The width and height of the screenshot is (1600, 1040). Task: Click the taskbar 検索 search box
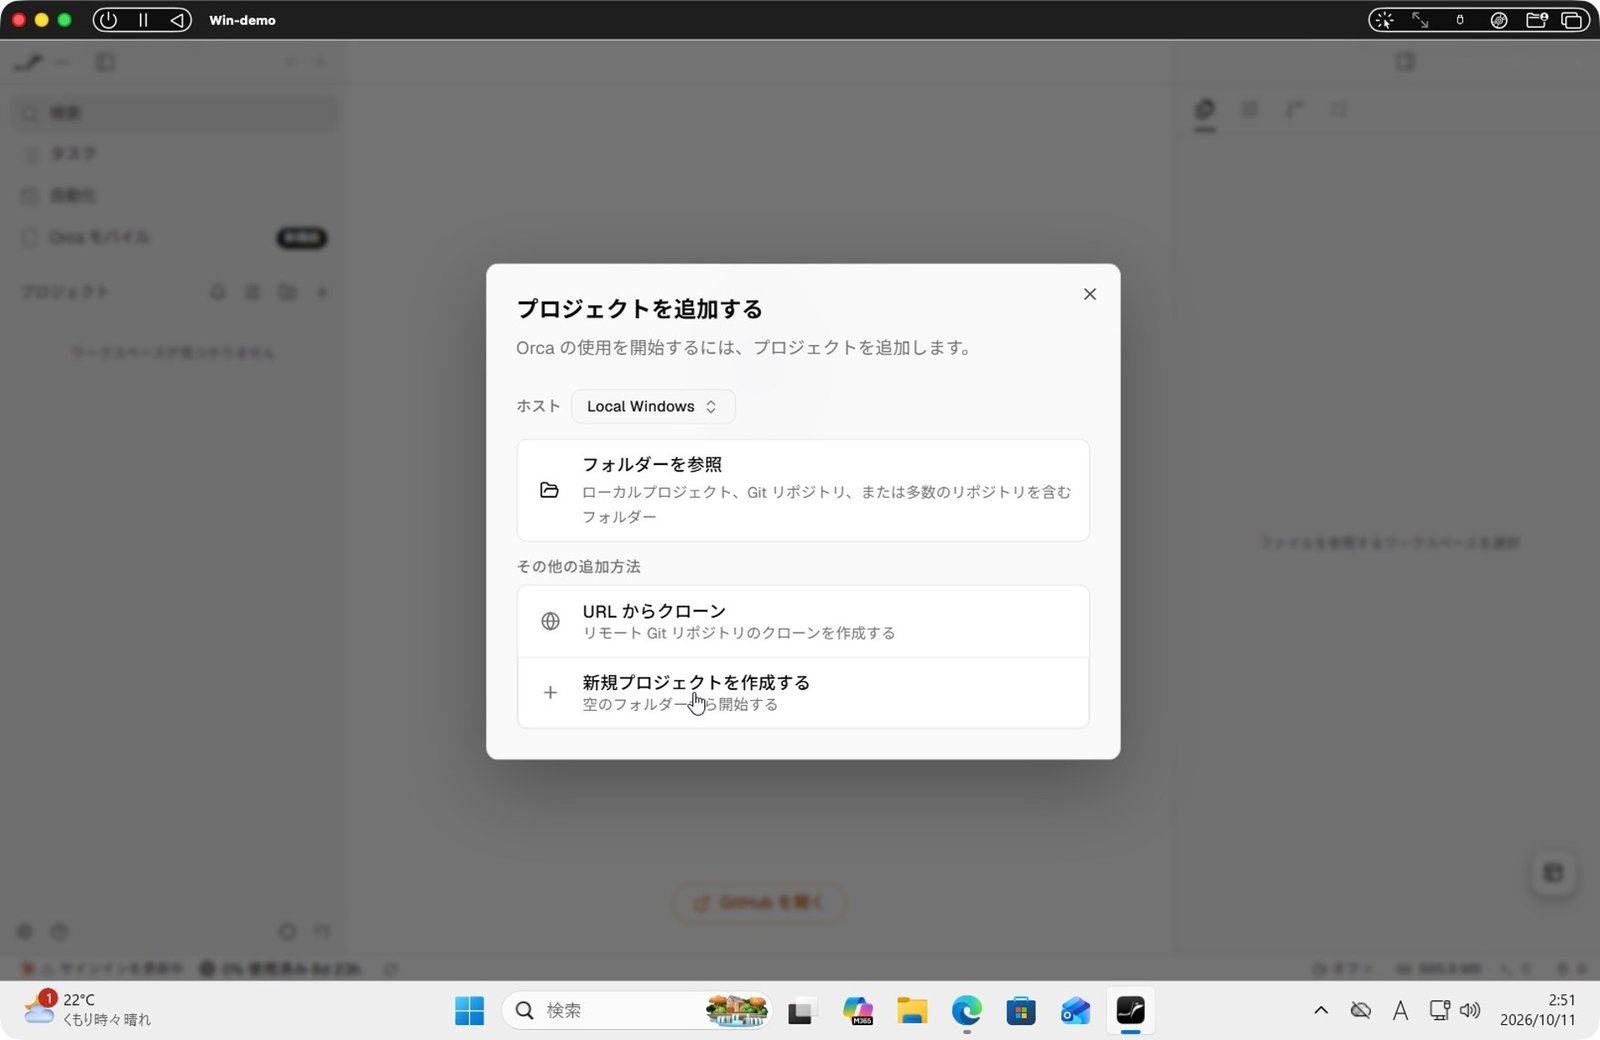pyautogui.click(x=637, y=1011)
